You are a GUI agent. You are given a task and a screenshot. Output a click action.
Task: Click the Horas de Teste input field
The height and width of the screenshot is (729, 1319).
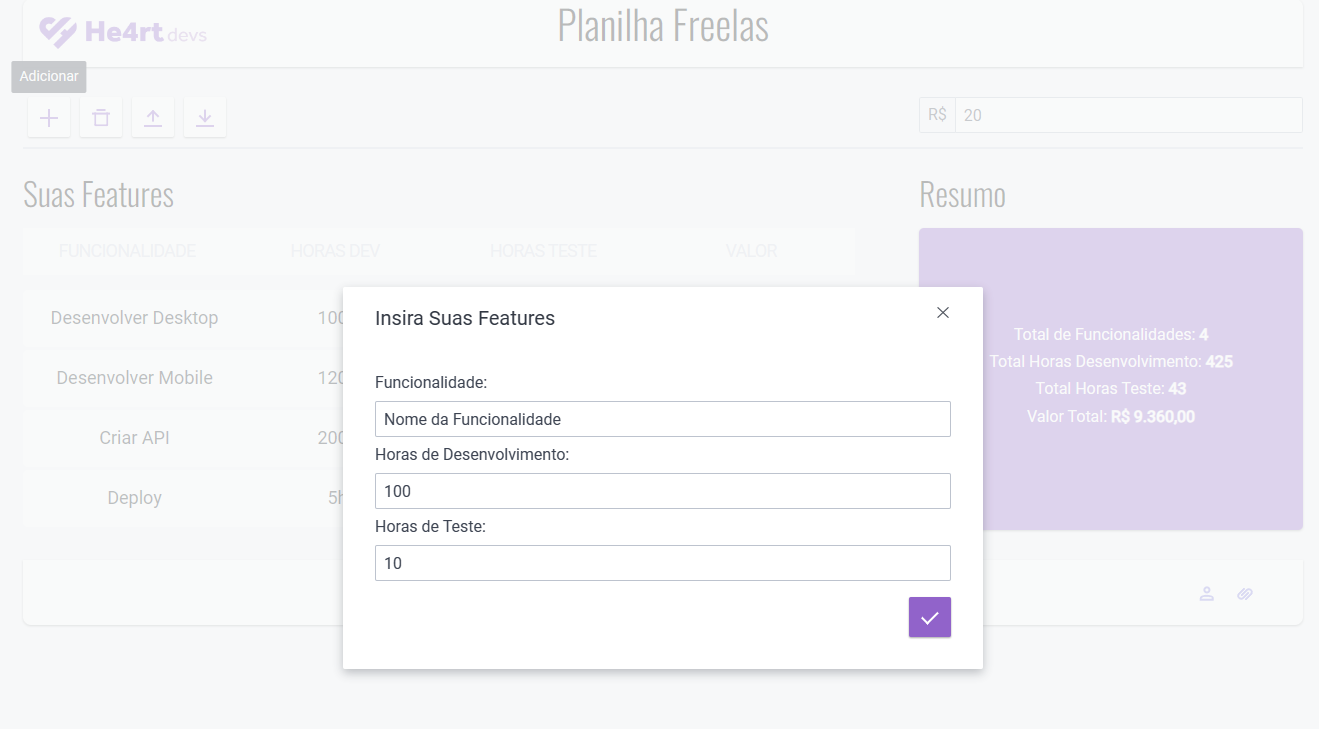[x=662, y=562]
